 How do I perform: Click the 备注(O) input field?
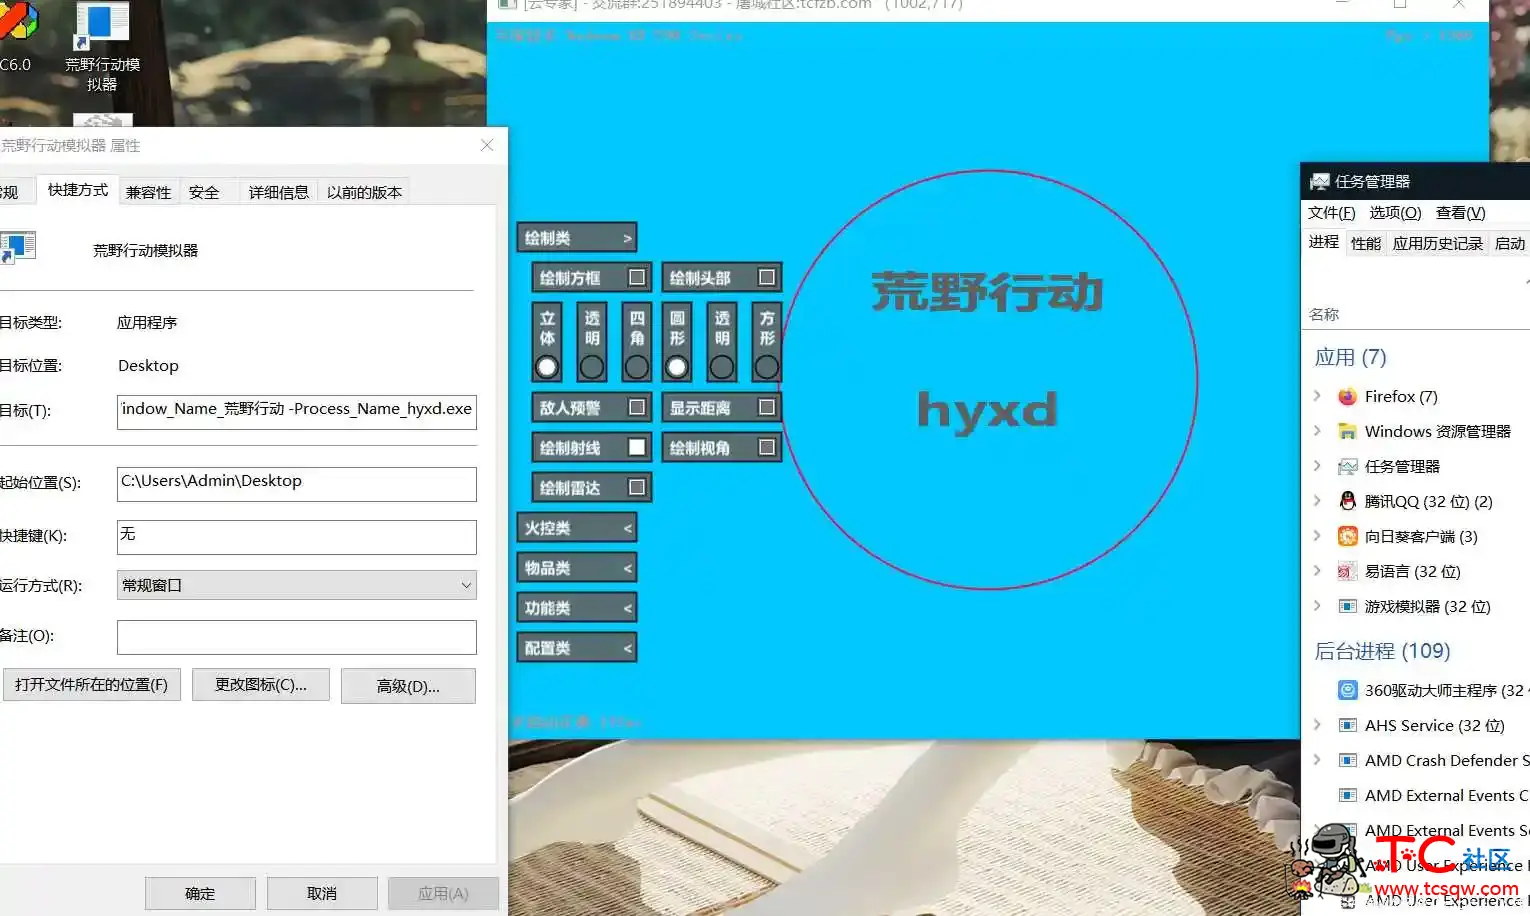pyautogui.click(x=297, y=637)
